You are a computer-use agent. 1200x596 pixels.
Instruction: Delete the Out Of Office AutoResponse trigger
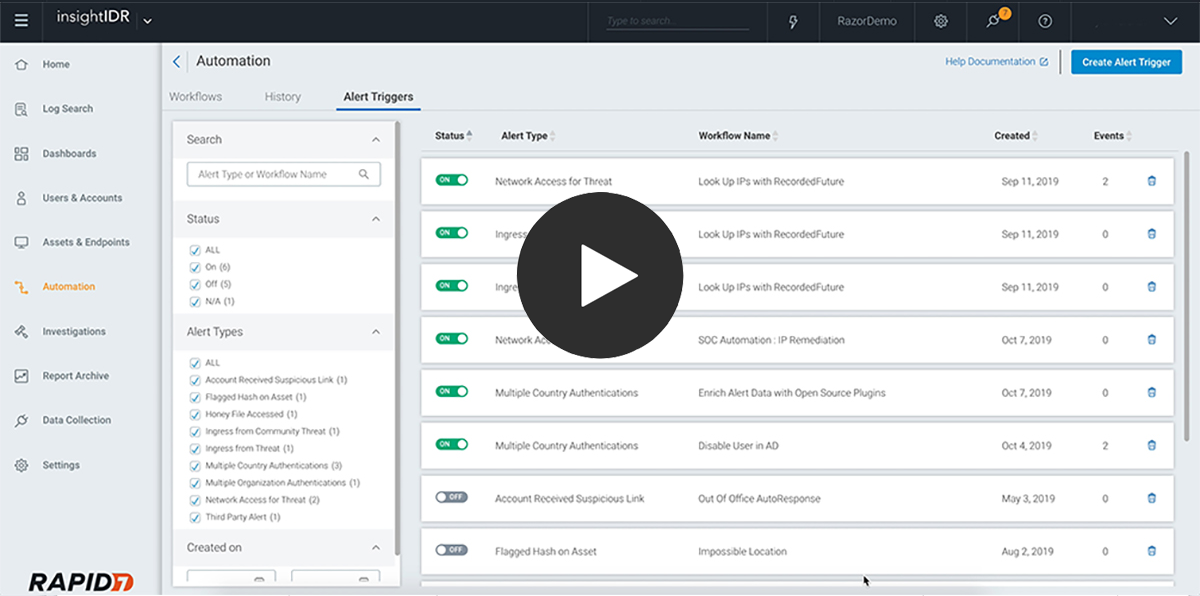[x=1151, y=498]
